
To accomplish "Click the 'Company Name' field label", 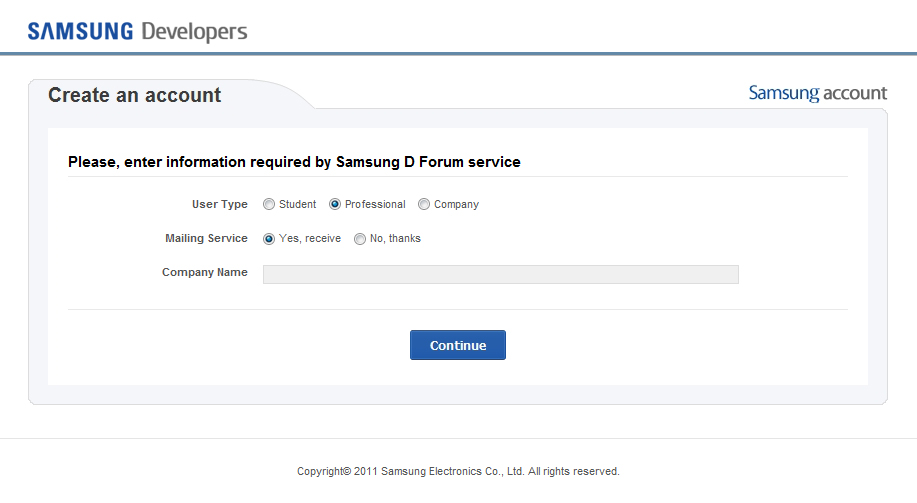I will click(x=205, y=272).
